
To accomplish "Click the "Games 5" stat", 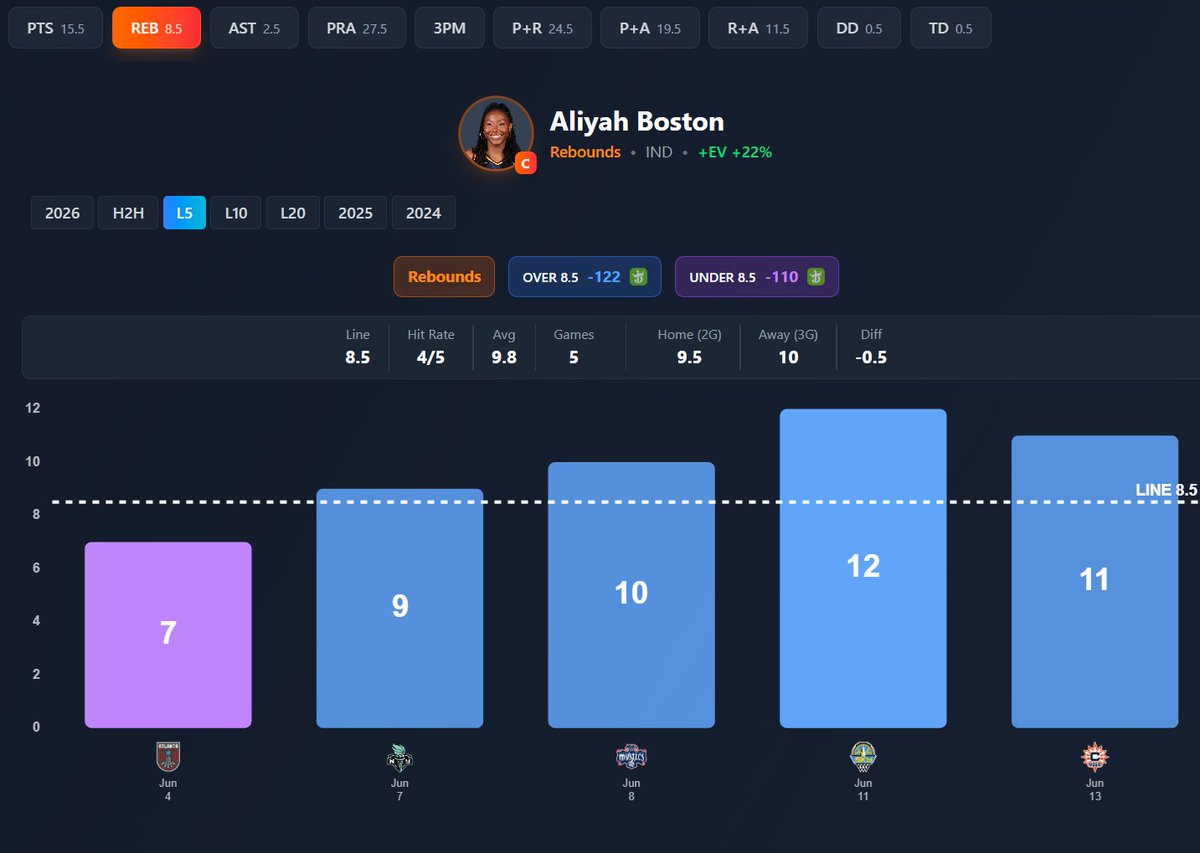I will 574,346.
